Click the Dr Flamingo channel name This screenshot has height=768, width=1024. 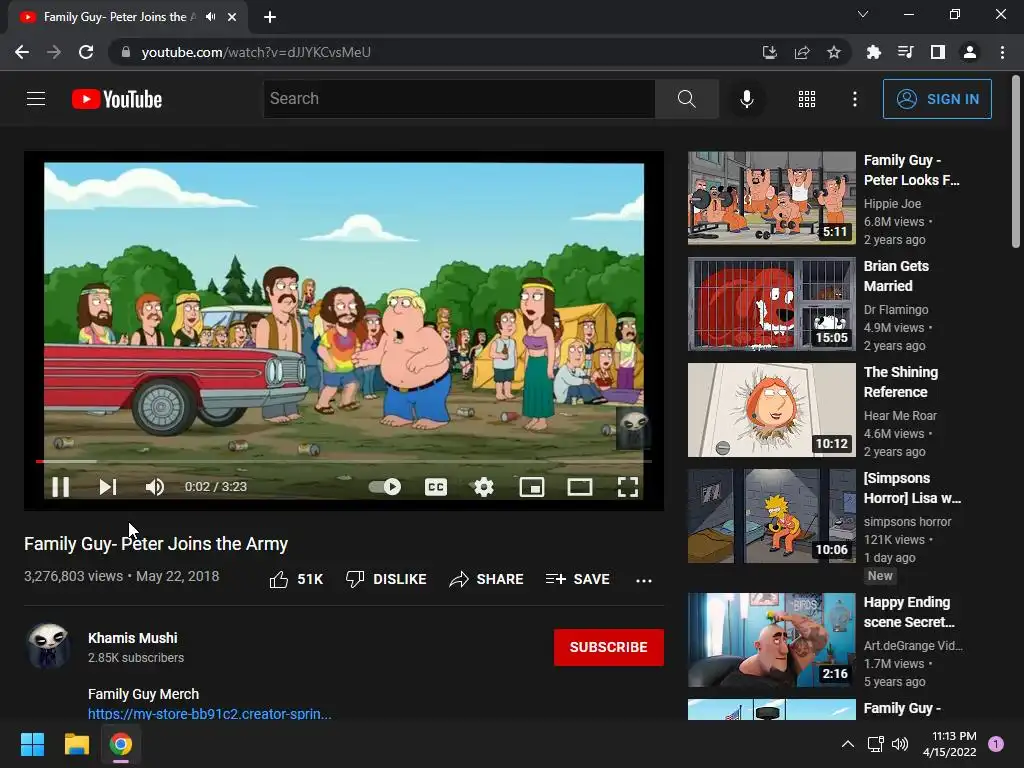click(896, 309)
